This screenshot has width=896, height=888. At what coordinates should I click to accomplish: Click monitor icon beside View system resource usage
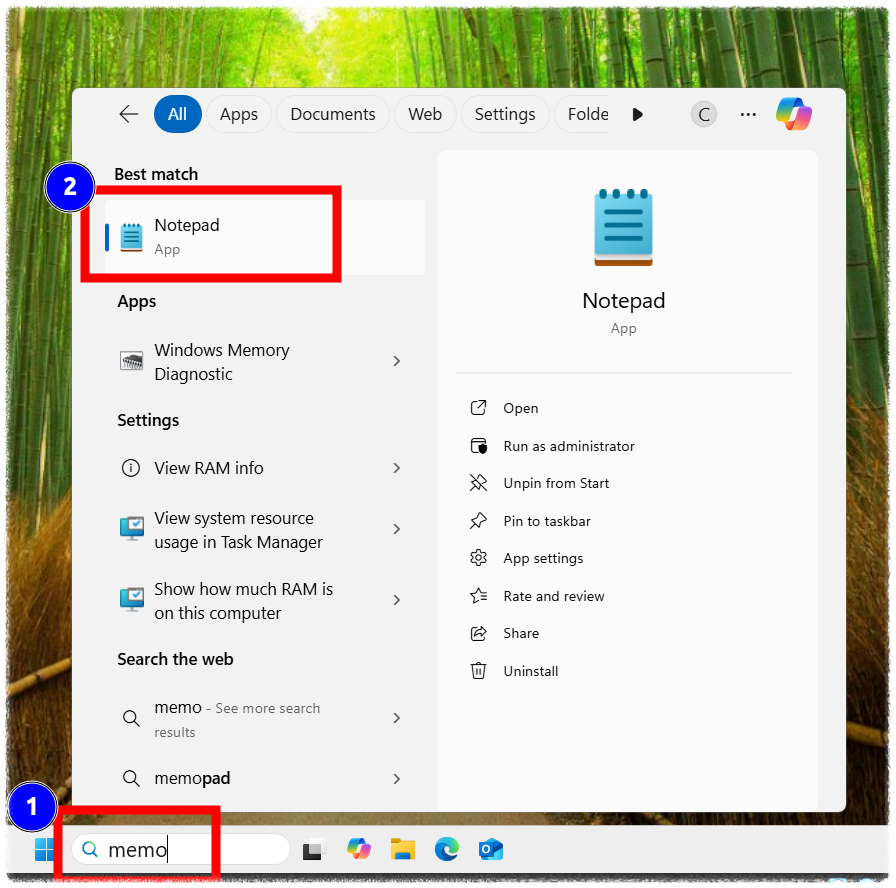[132, 529]
